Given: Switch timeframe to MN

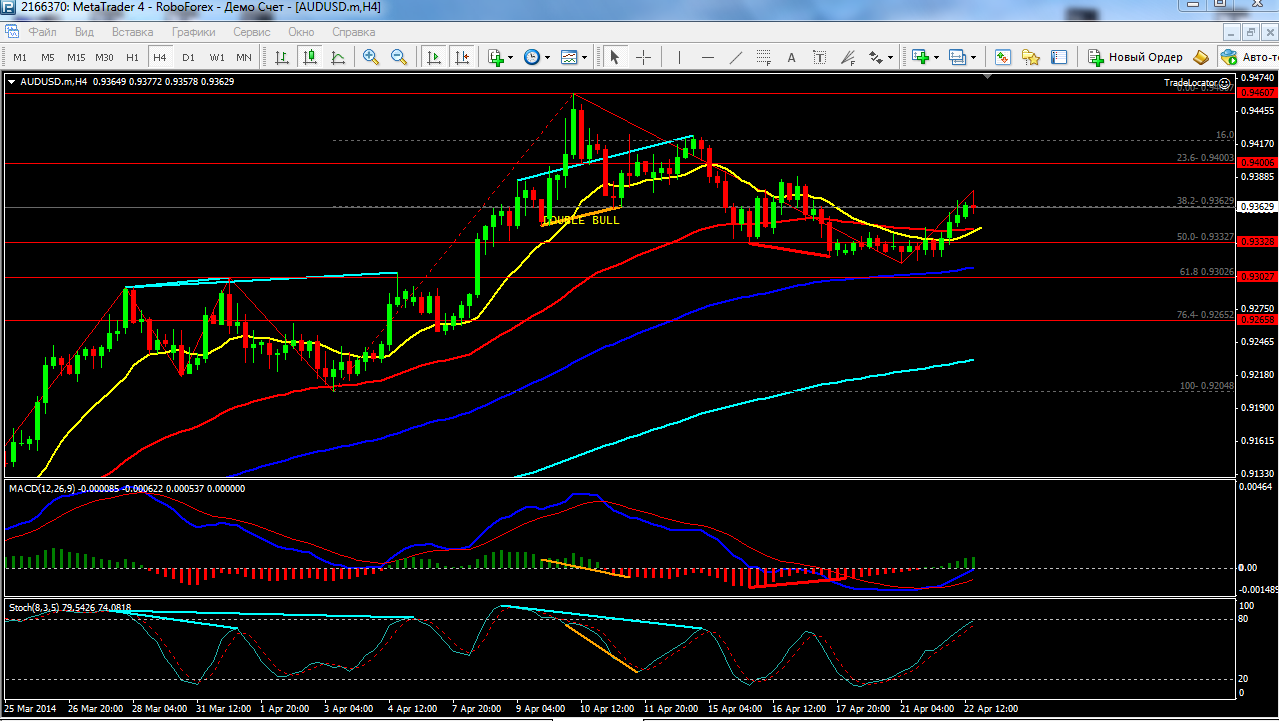Looking at the screenshot, I should point(244,57).
